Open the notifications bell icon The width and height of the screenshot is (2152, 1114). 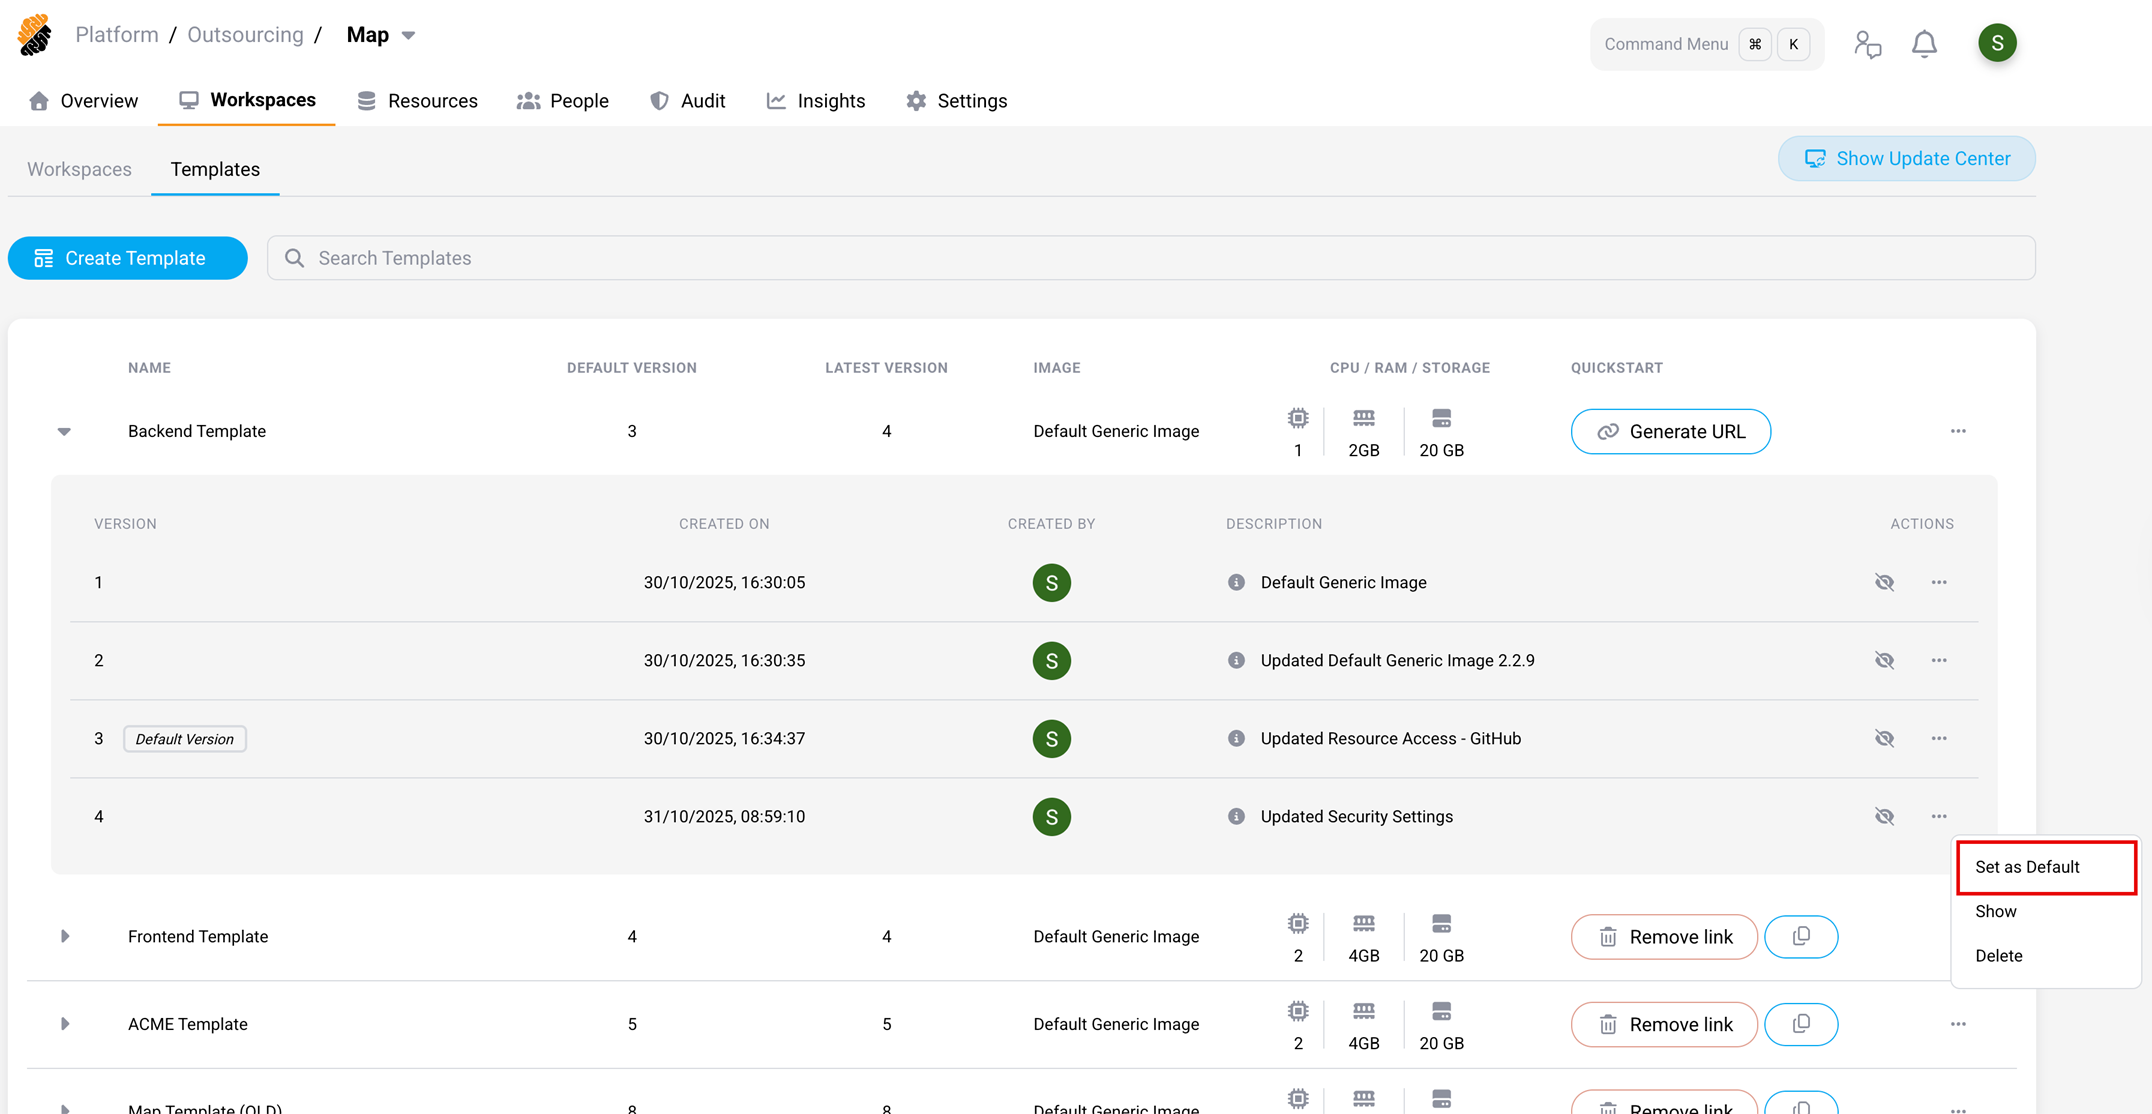click(1924, 44)
